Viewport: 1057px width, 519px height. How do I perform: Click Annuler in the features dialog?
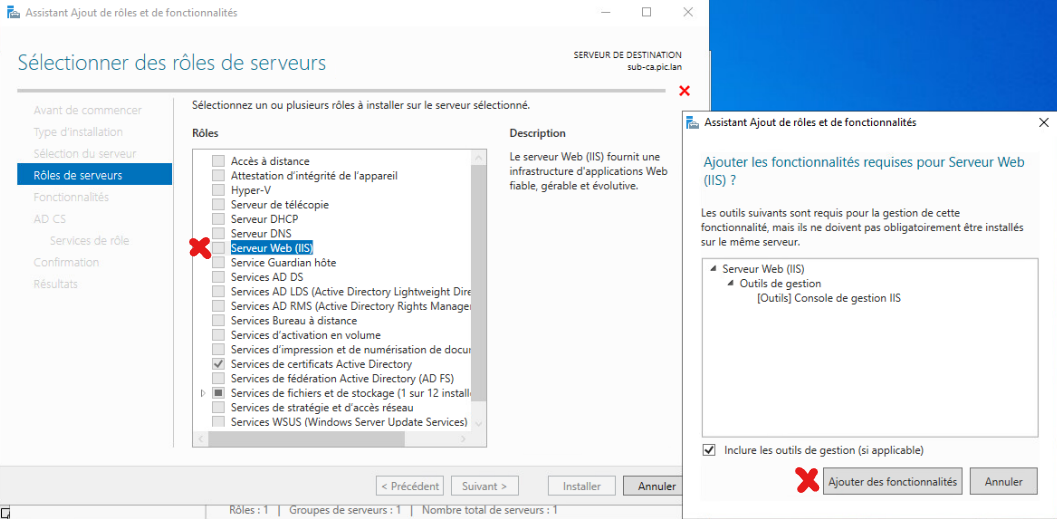(1003, 482)
